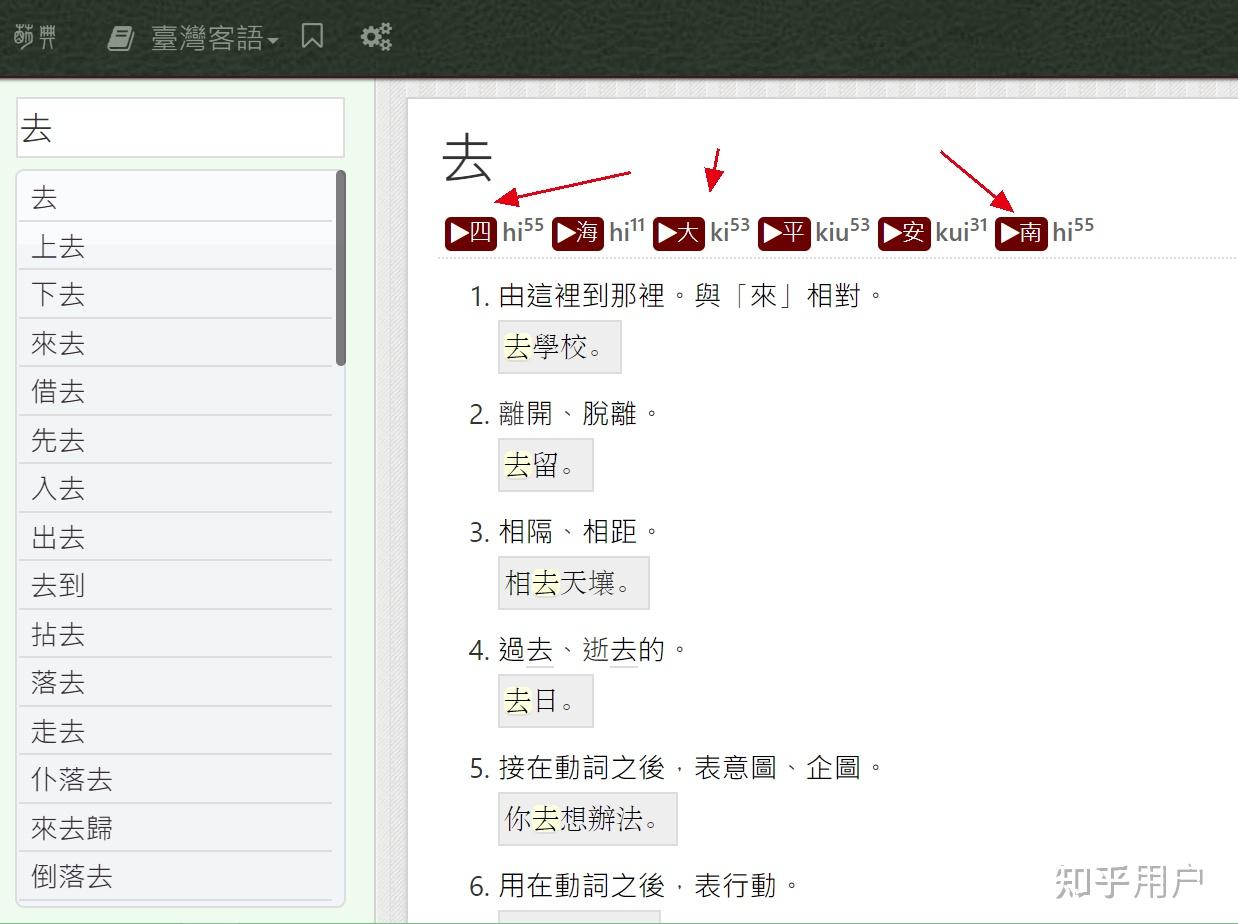Play 大 (Dapu) pronunciation audio

tap(679, 233)
